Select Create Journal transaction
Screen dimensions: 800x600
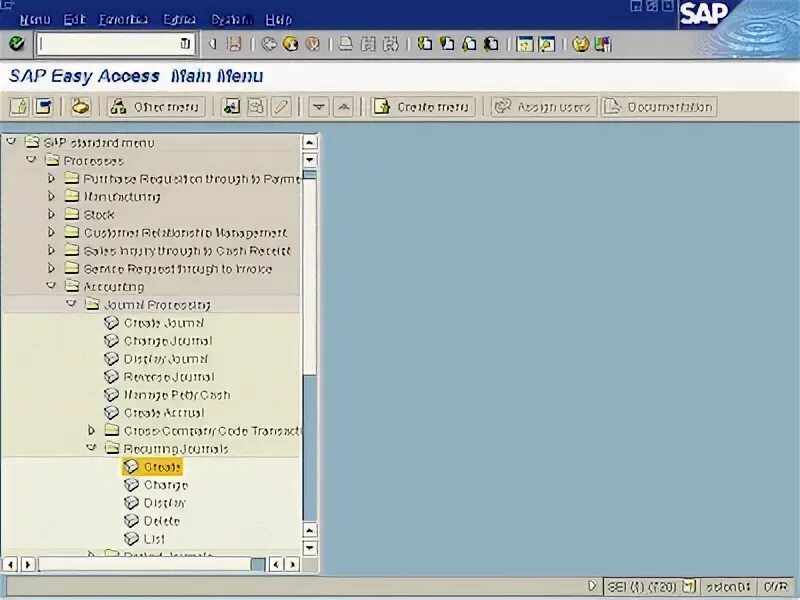tap(163, 323)
